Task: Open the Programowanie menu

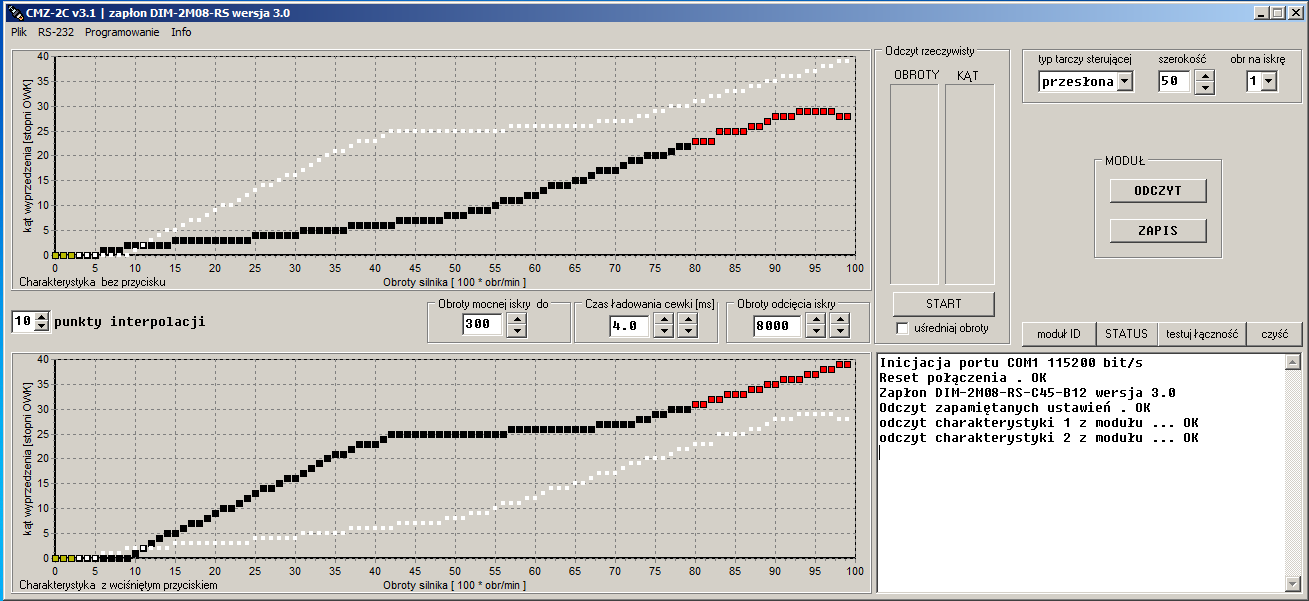Action: point(122,32)
